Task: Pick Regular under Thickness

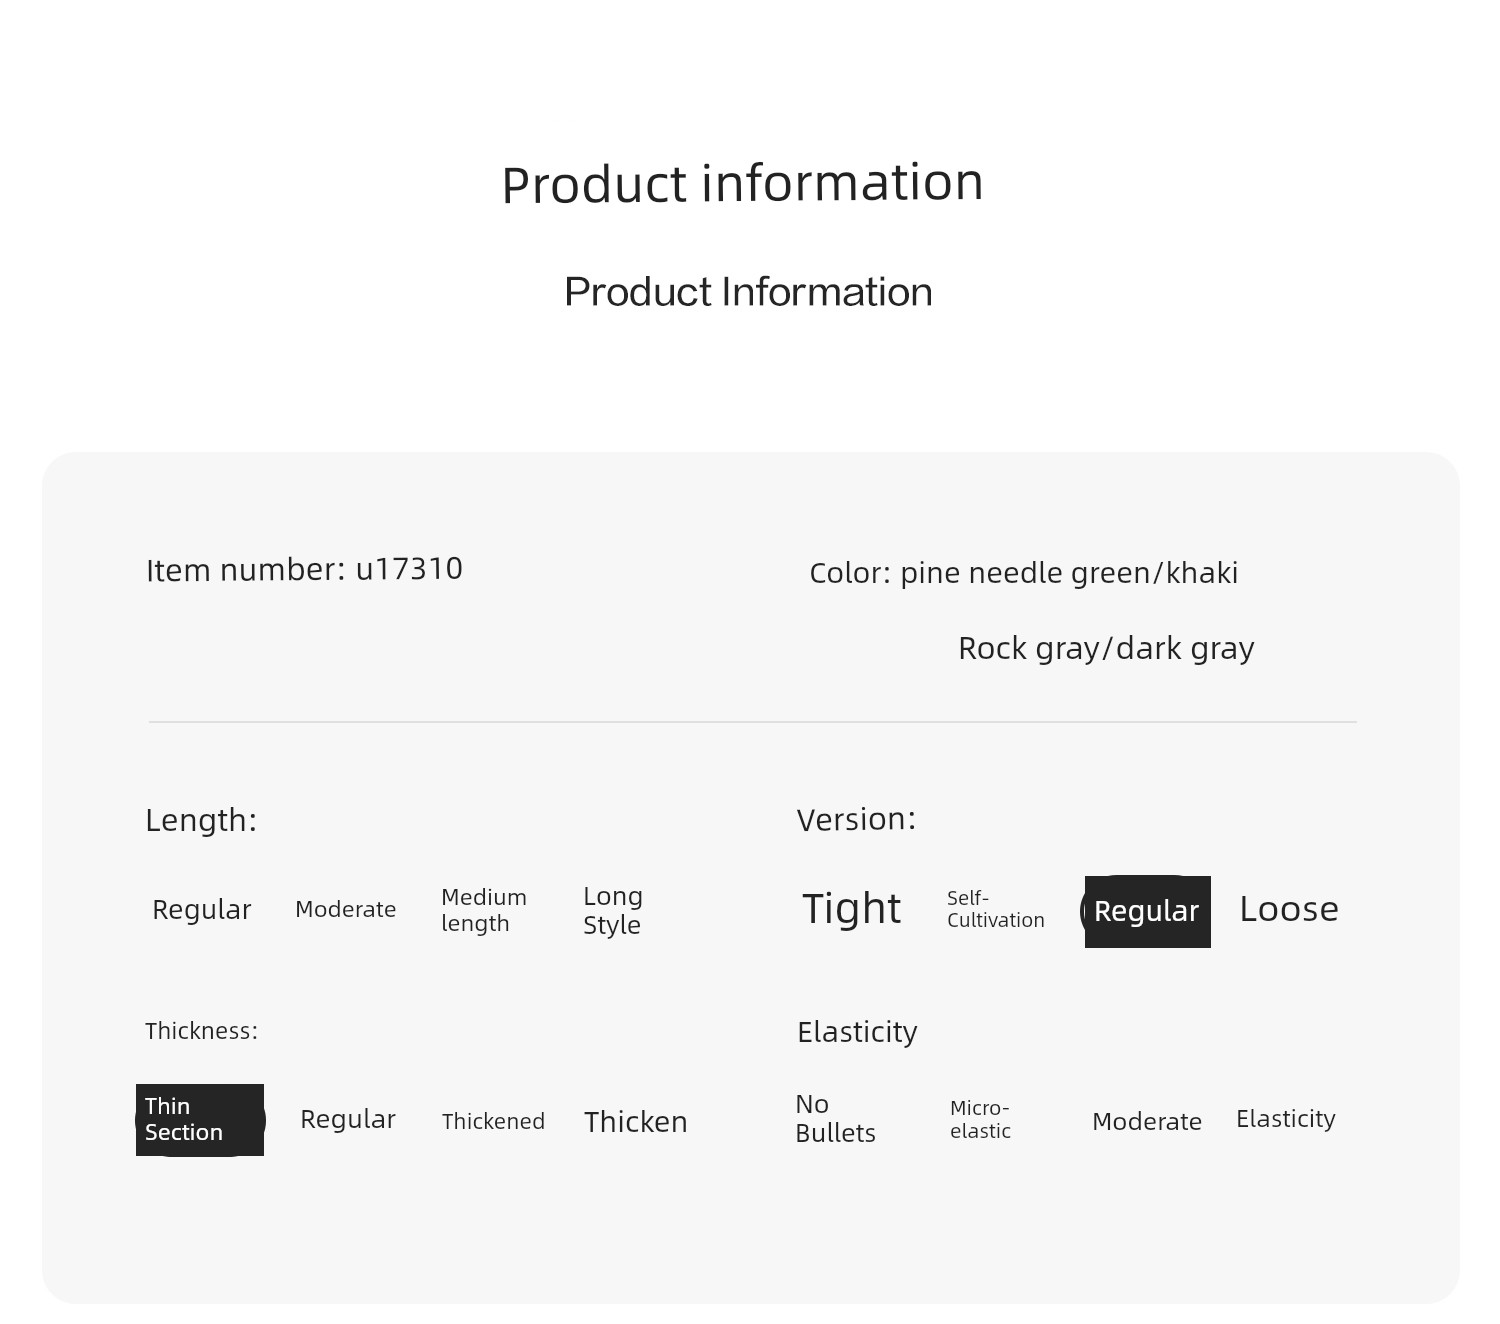Action: point(348,1119)
